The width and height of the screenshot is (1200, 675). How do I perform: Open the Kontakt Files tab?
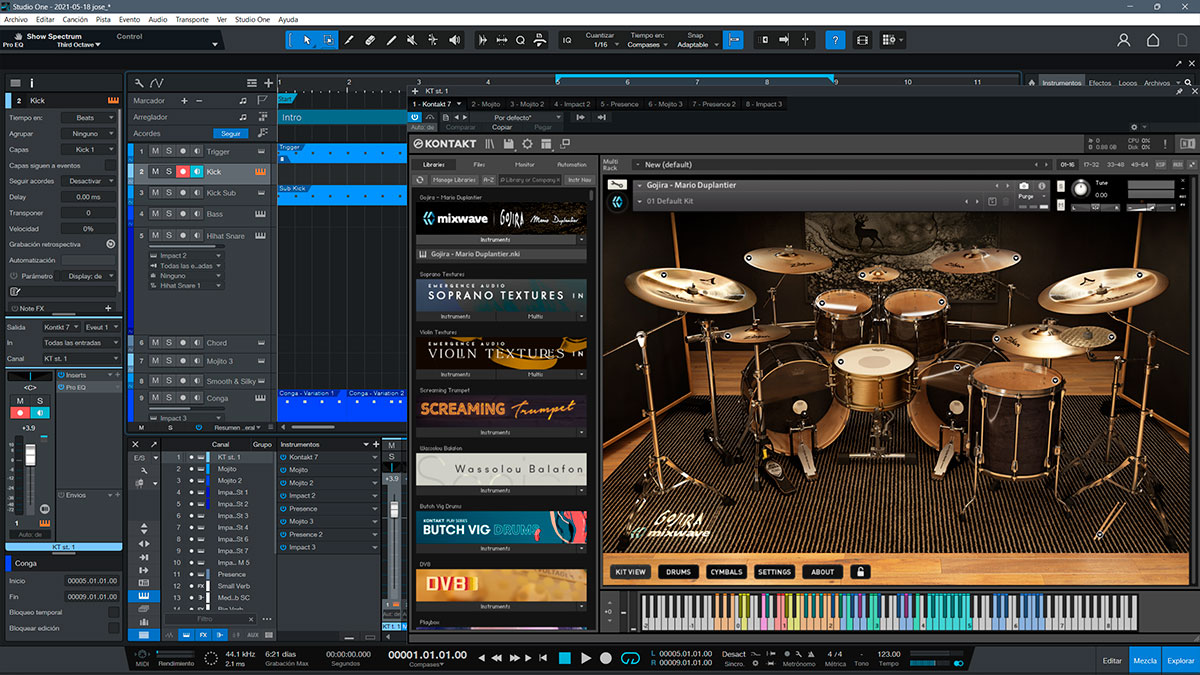[479, 164]
